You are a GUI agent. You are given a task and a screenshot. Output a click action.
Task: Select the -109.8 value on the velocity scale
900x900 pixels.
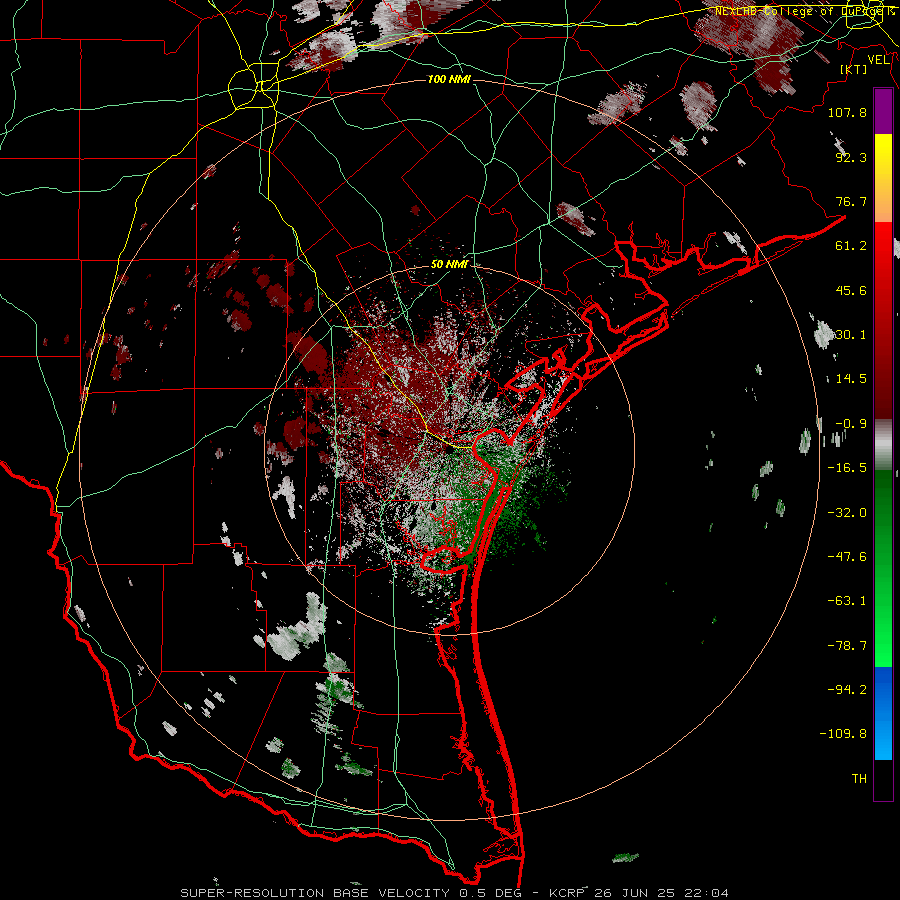coord(843,734)
